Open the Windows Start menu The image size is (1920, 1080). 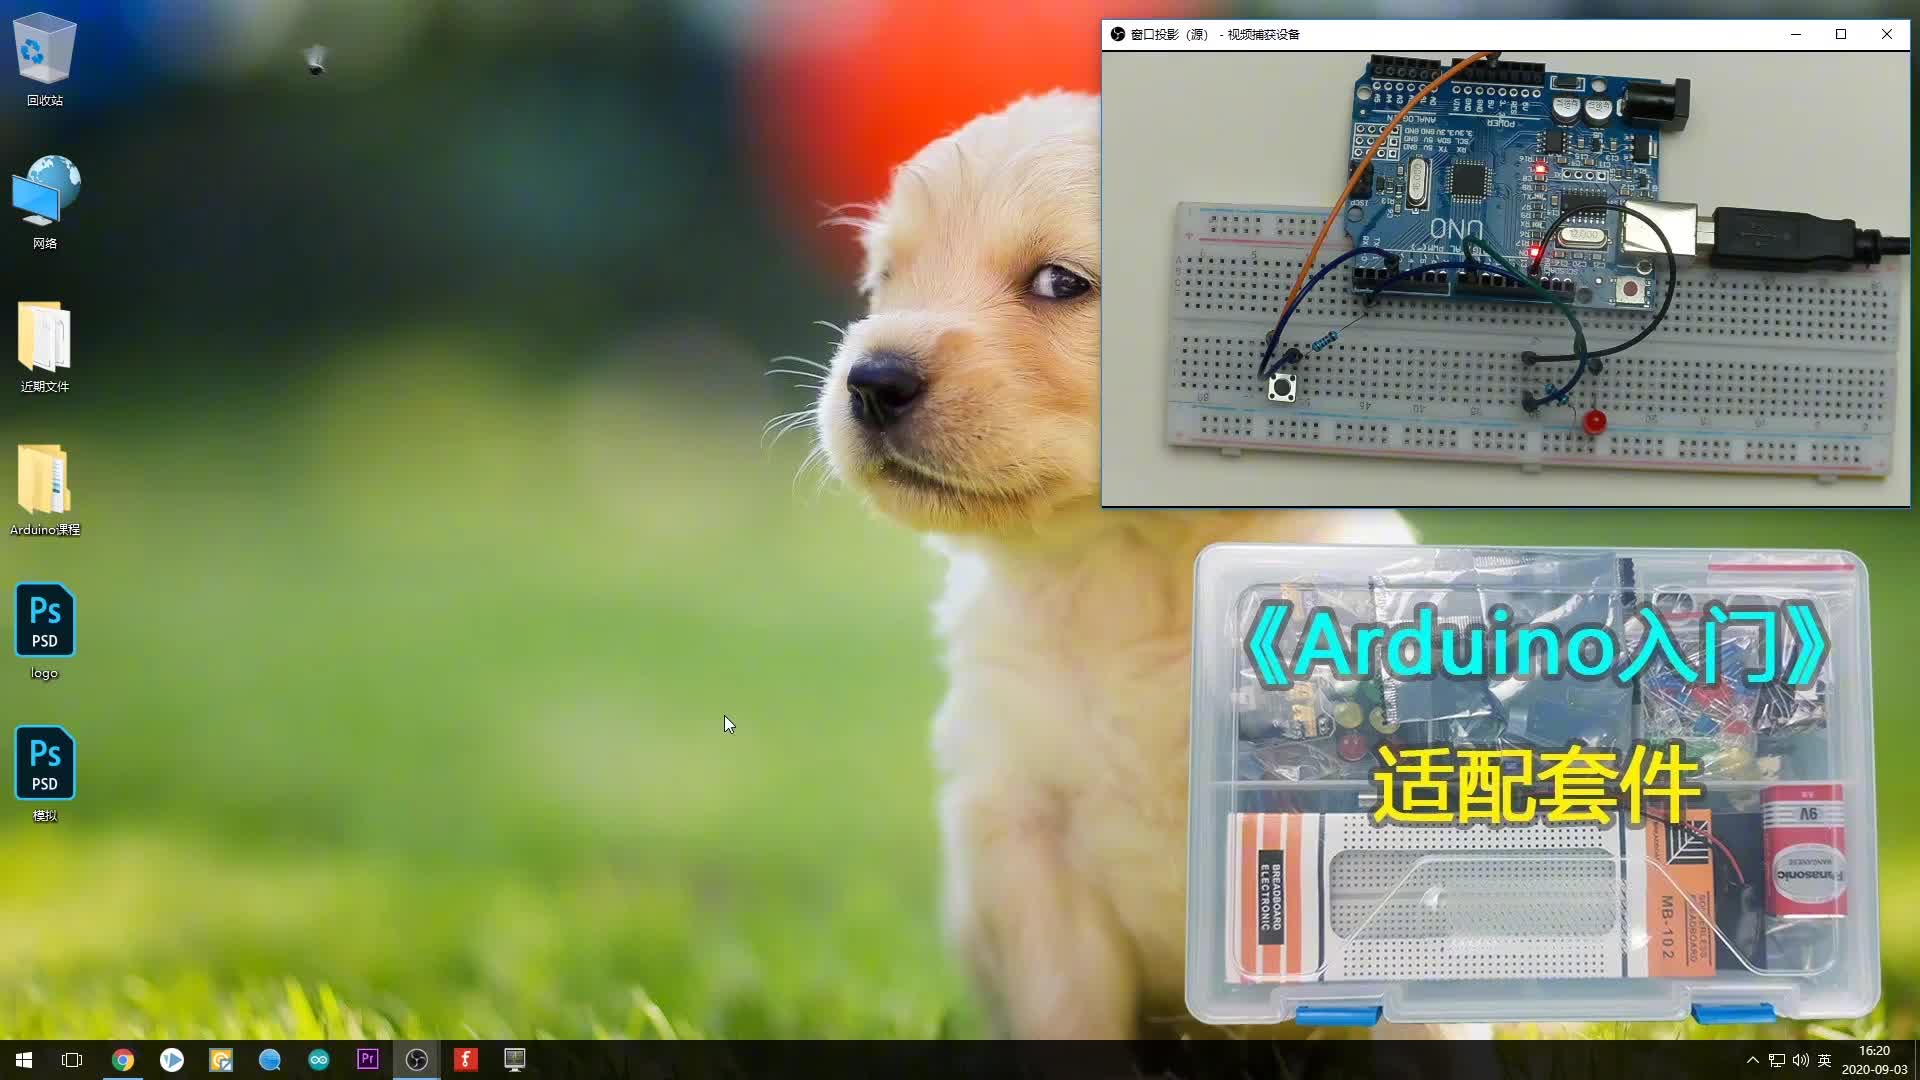[x=24, y=1060]
